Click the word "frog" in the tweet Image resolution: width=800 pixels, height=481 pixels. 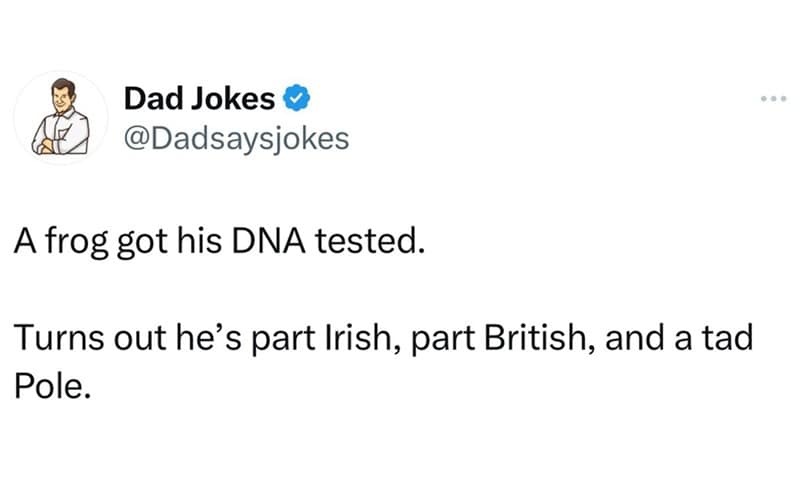pos(77,241)
